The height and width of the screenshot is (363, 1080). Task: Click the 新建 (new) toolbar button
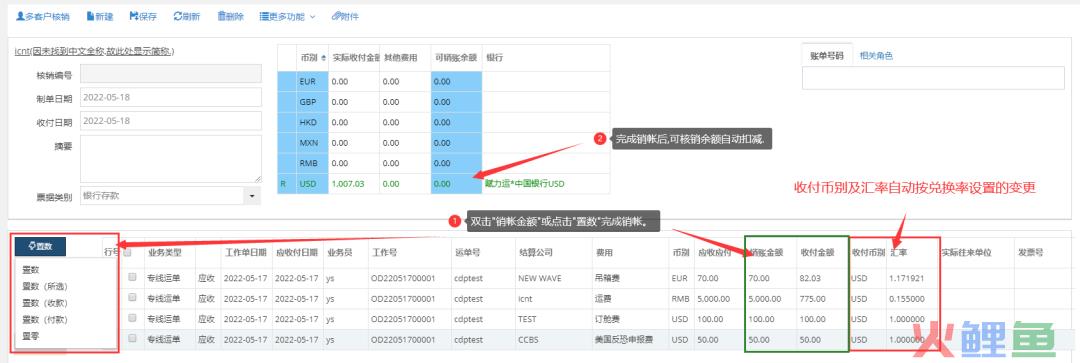coord(101,17)
